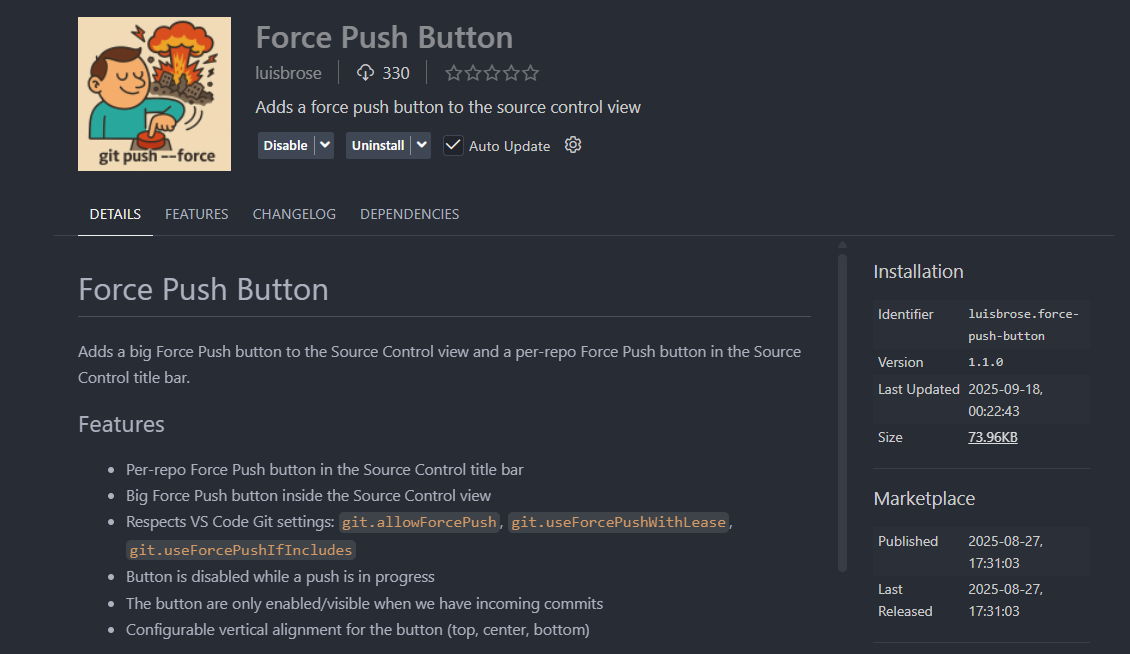The width and height of the screenshot is (1130, 654).
Task: Click the Disable button
Action: point(285,145)
